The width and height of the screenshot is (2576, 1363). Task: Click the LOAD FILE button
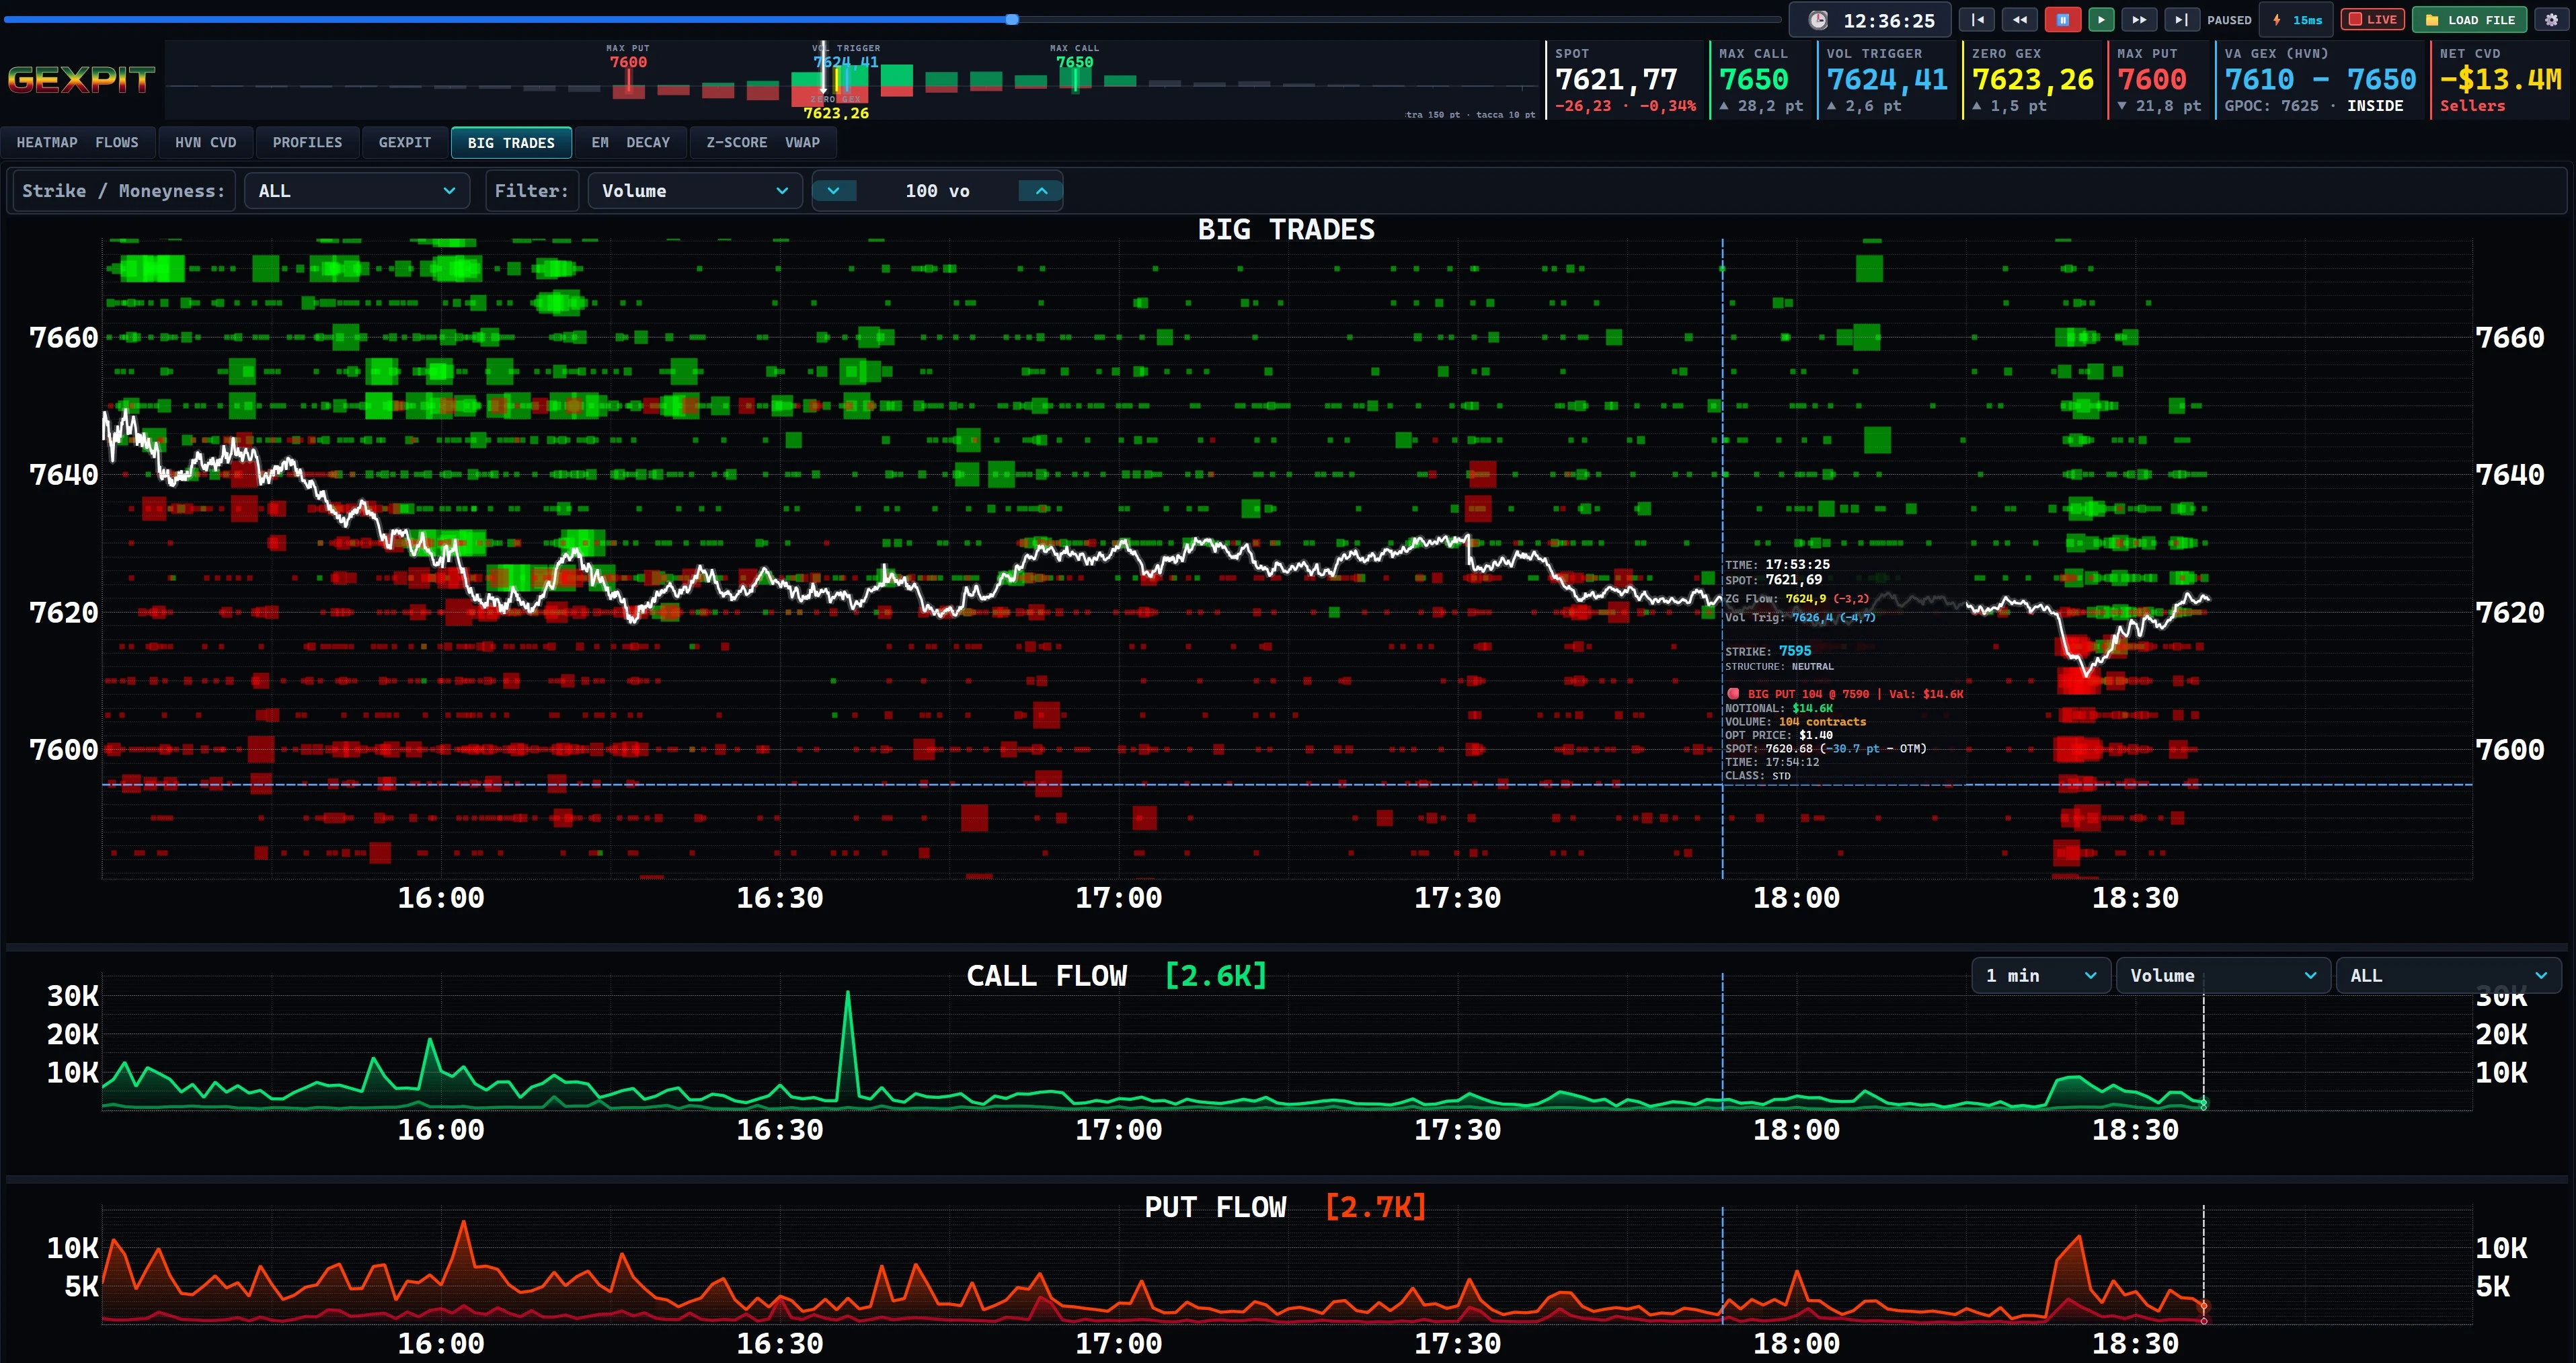[2469, 20]
